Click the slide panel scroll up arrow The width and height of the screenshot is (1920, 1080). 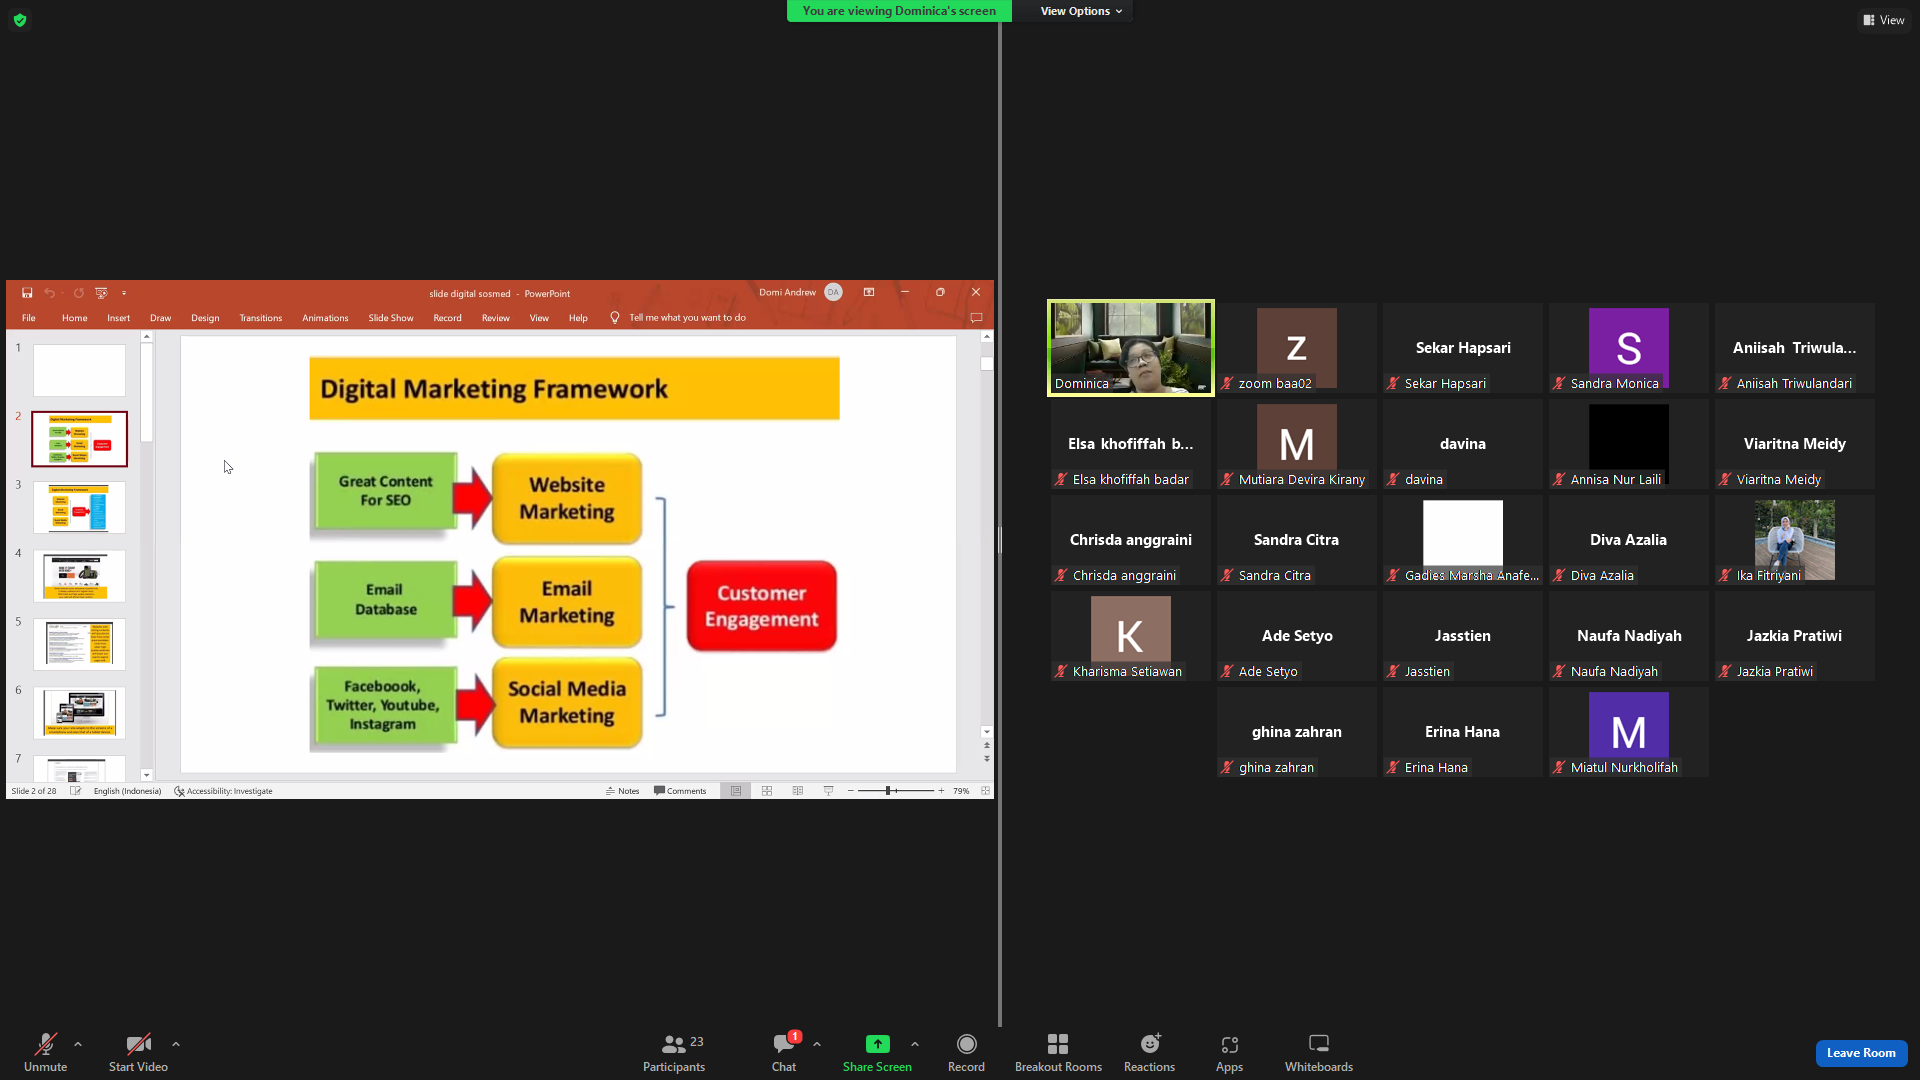(147, 337)
